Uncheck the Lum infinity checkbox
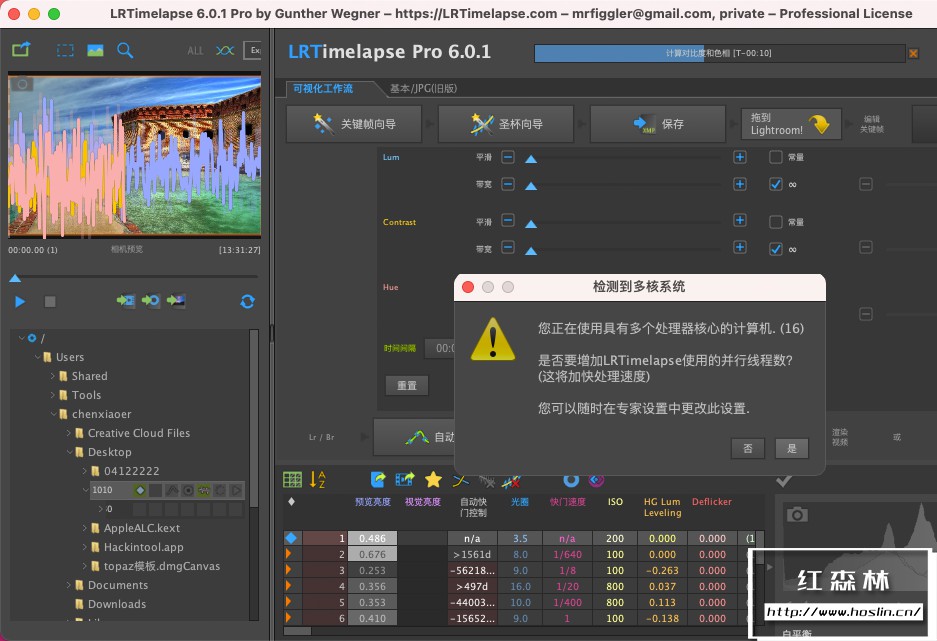This screenshot has width=937, height=641. coord(776,184)
